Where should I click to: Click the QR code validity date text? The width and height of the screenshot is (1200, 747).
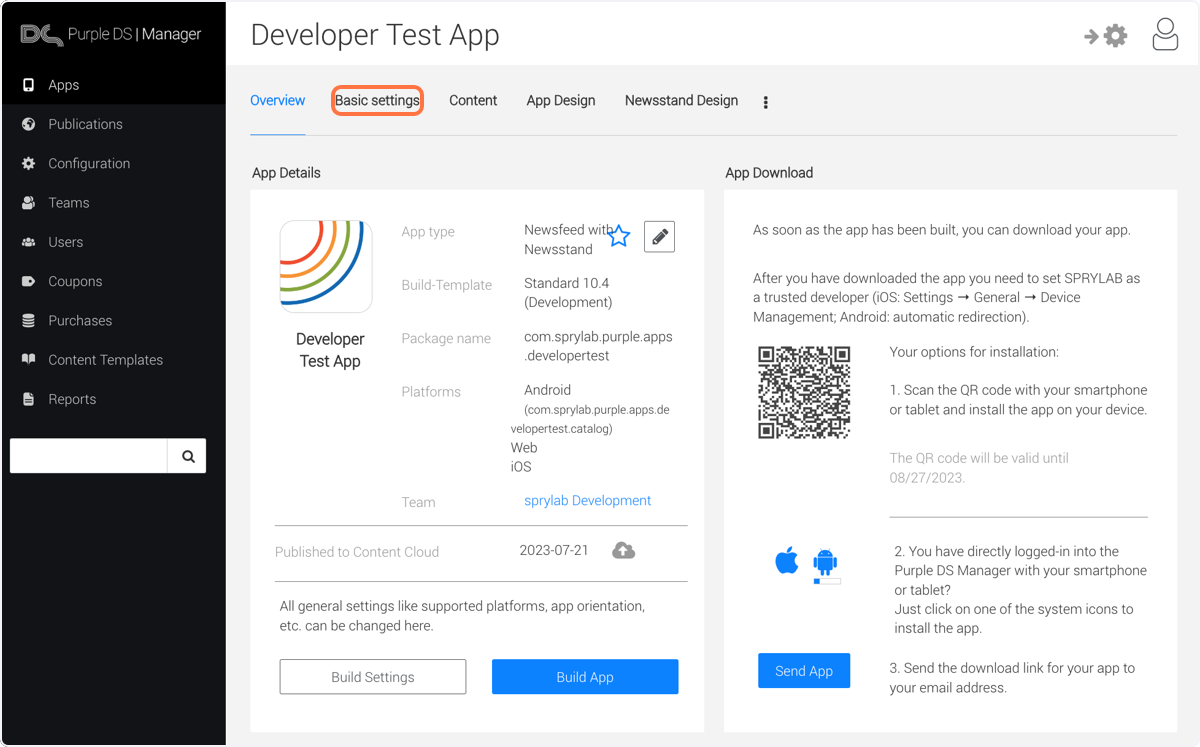[x=979, y=468]
